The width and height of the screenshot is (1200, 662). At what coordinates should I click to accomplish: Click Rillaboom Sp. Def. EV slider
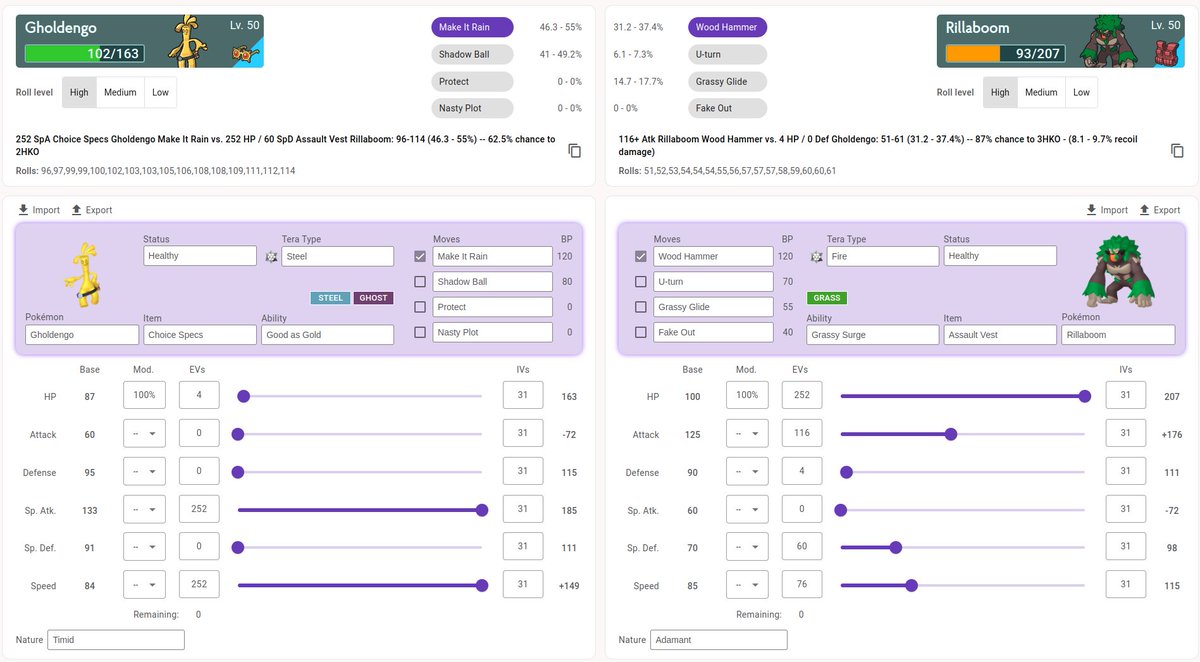962,547
